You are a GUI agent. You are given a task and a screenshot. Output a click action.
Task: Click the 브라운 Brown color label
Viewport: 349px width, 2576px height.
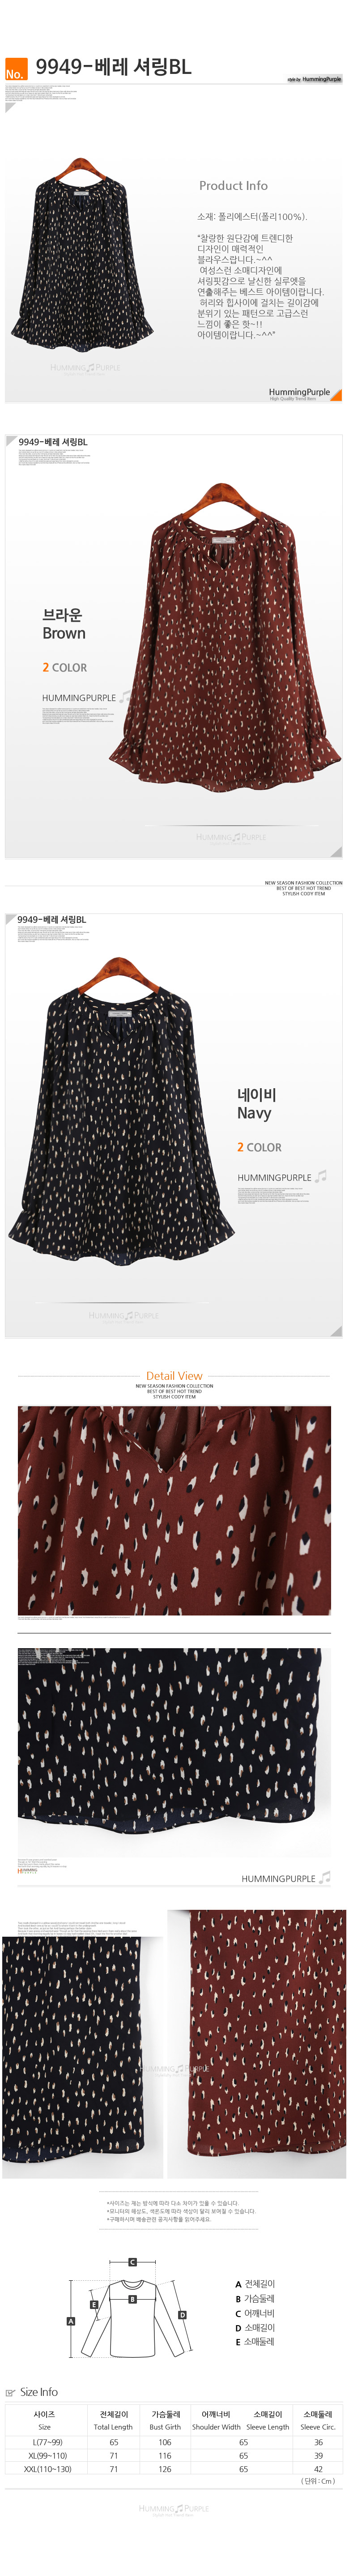click(x=64, y=624)
